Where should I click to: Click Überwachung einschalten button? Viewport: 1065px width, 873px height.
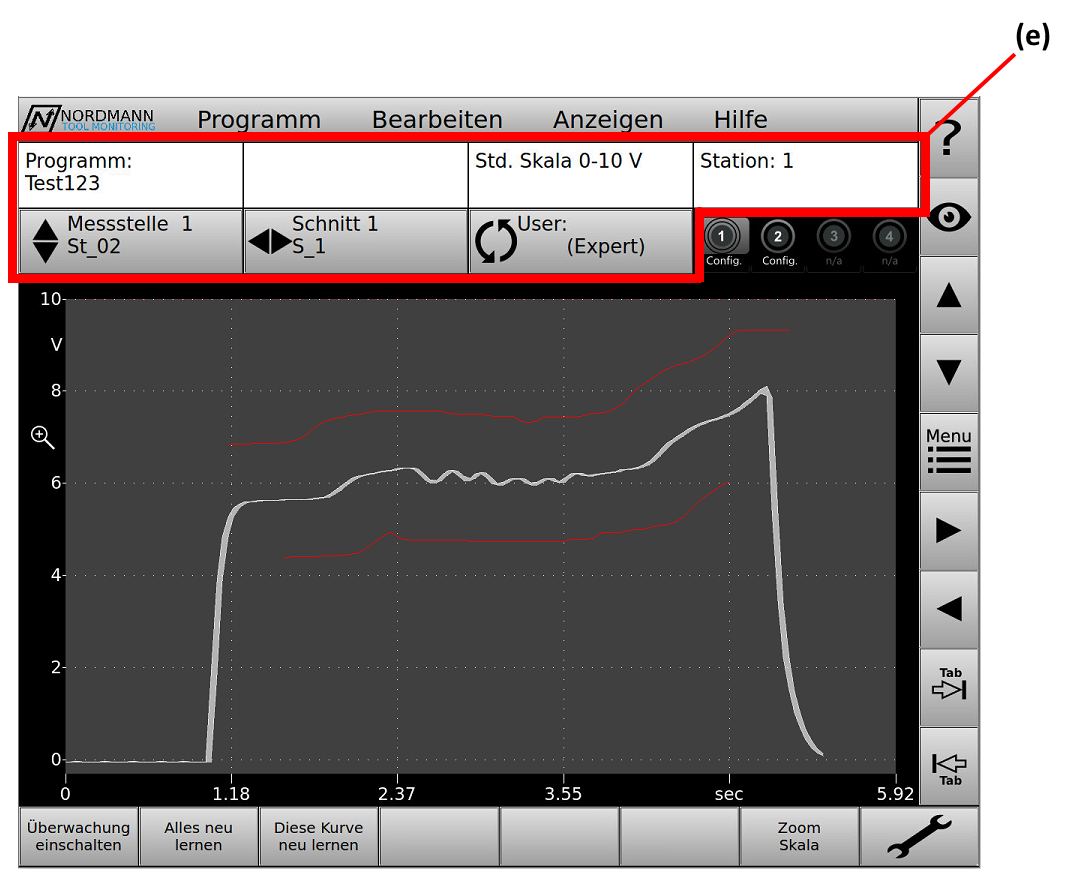[79, 837]
